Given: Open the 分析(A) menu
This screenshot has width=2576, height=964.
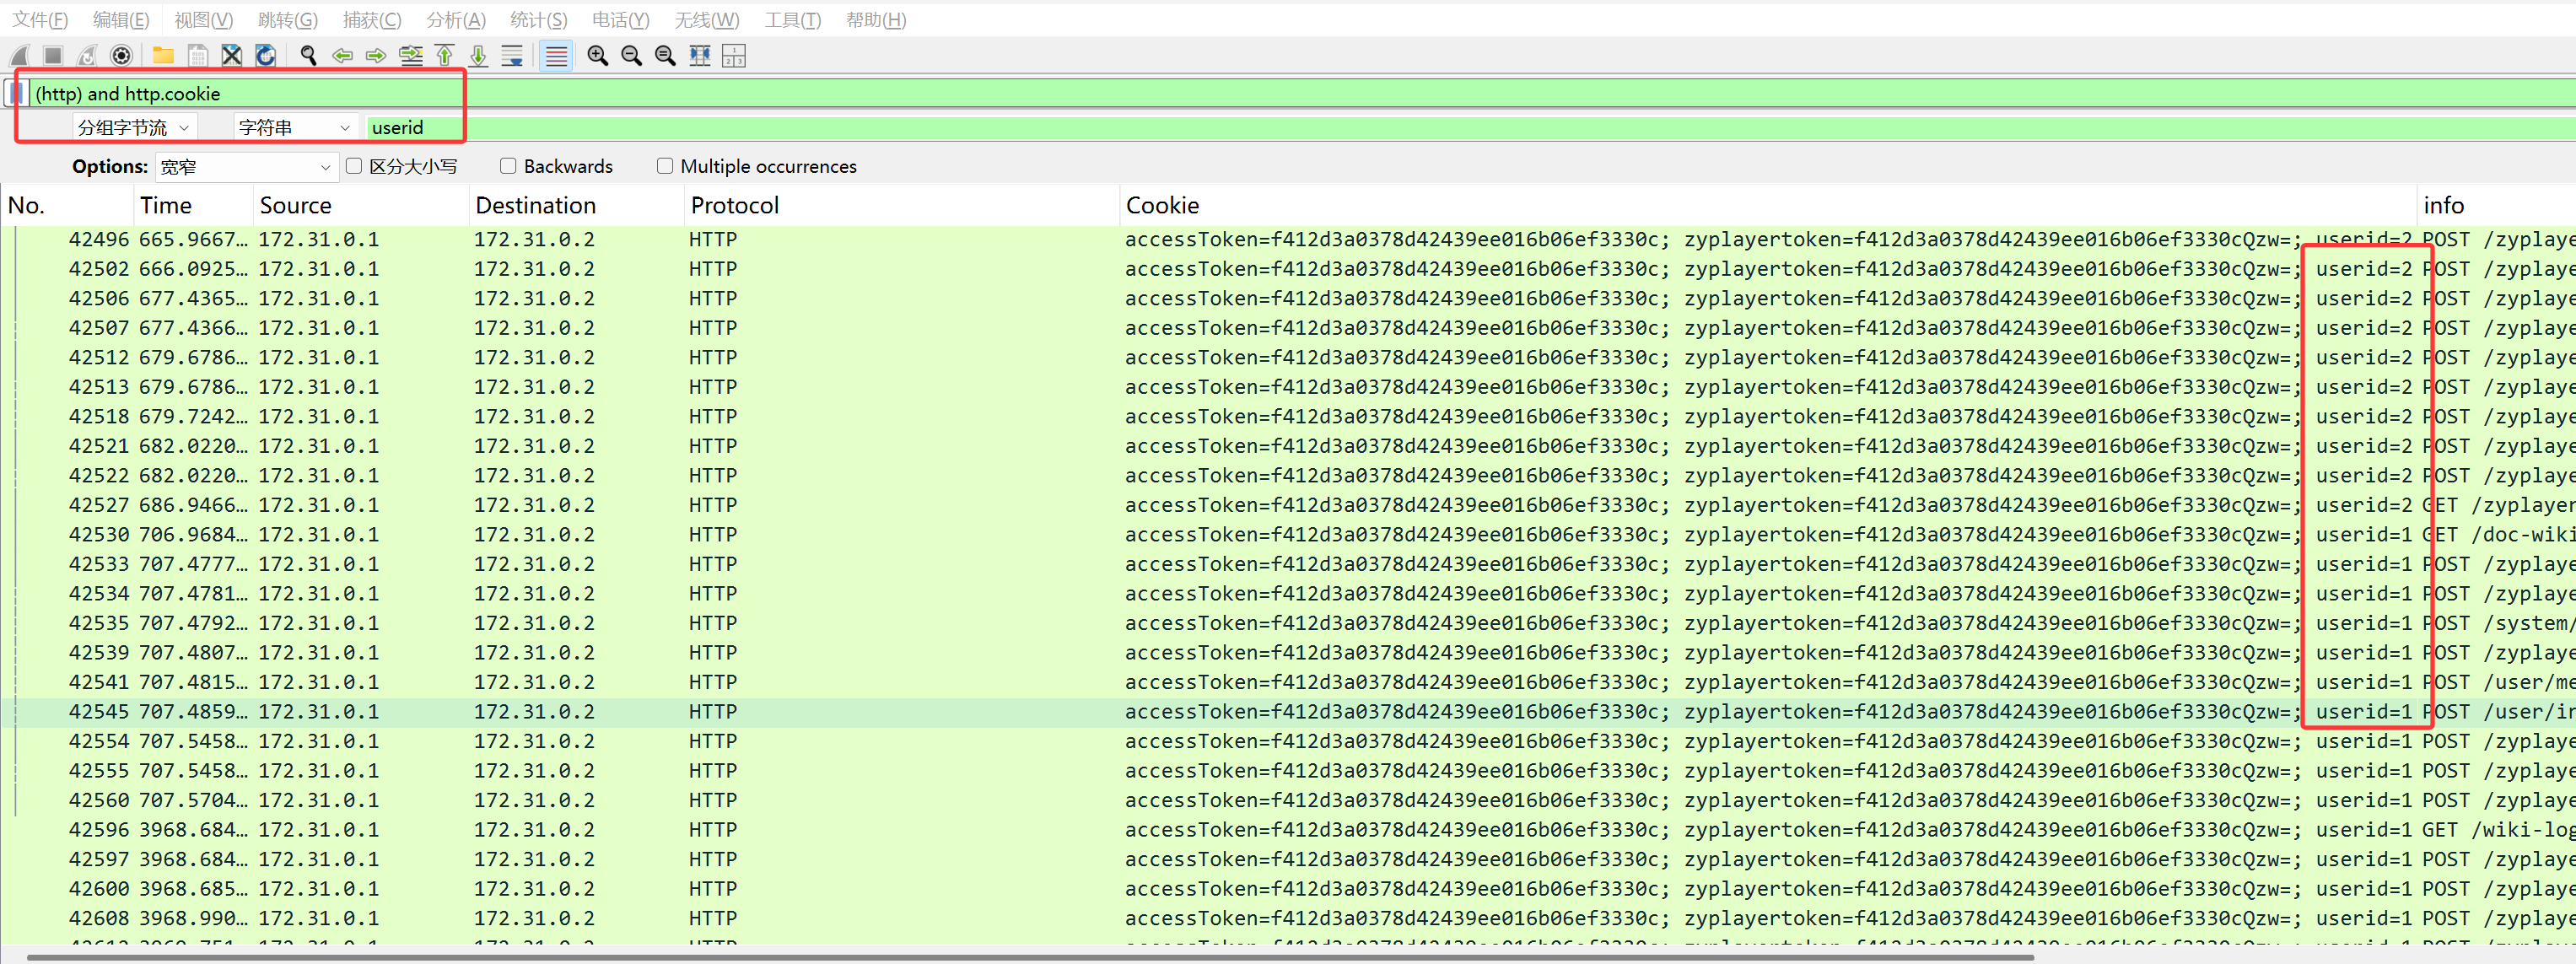Looking at the screenshot, I should pos(455,20).
